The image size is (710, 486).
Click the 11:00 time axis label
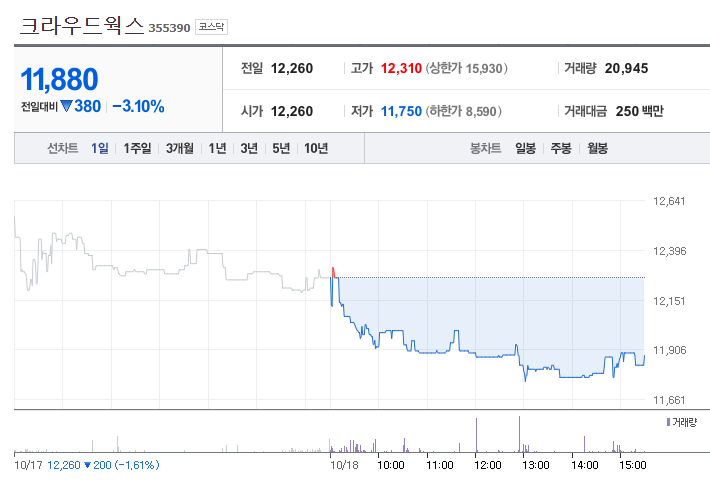point(440,465)
